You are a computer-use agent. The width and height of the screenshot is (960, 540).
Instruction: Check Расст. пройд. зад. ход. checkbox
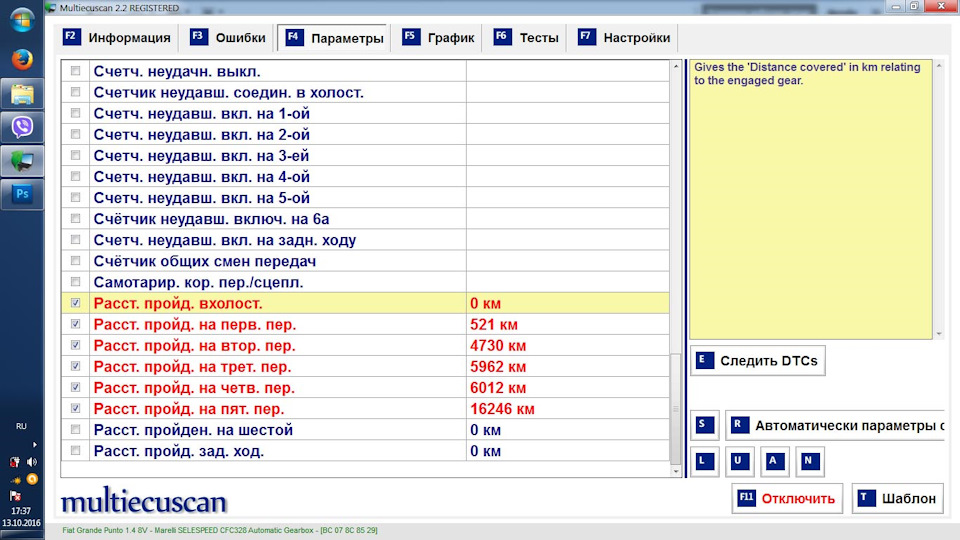point(75,451)
